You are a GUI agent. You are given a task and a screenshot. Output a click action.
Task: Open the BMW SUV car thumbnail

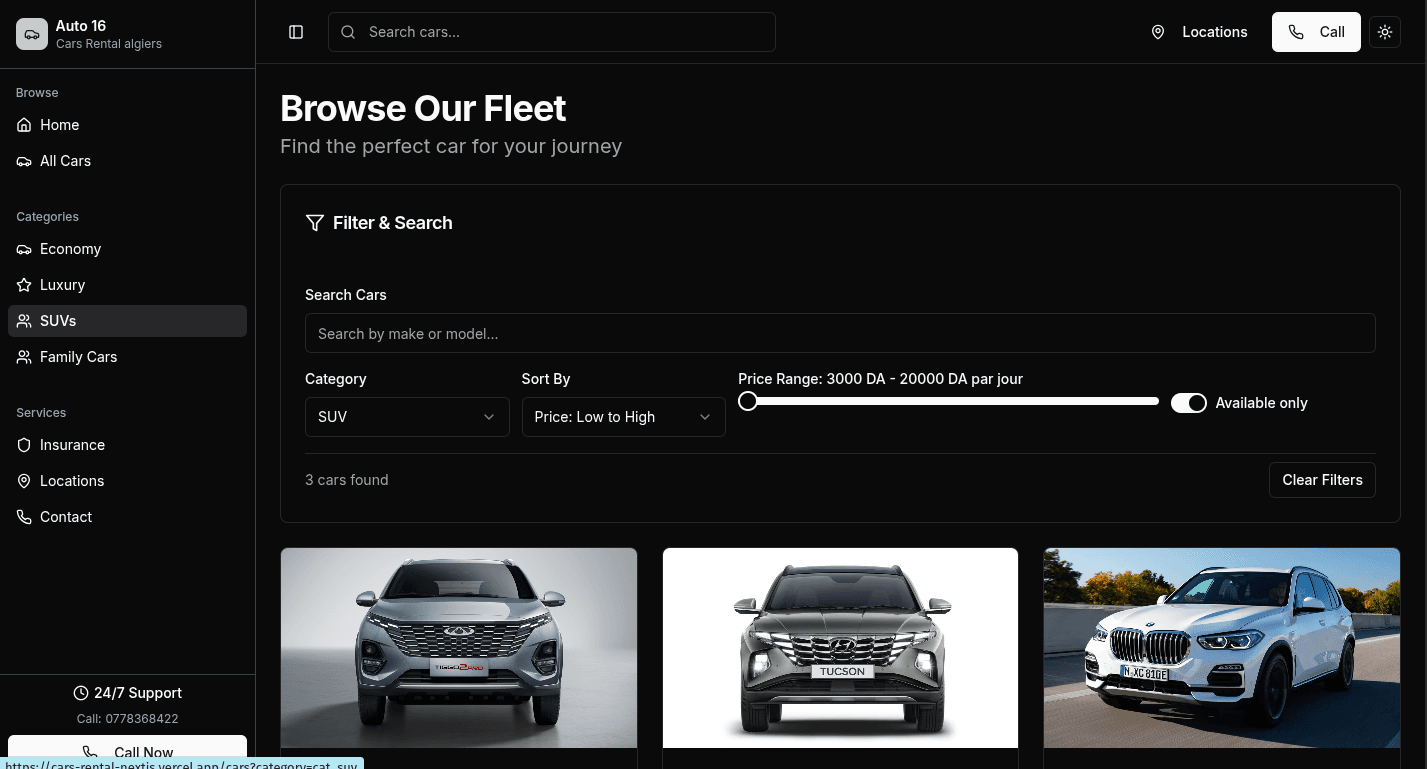1222,648
